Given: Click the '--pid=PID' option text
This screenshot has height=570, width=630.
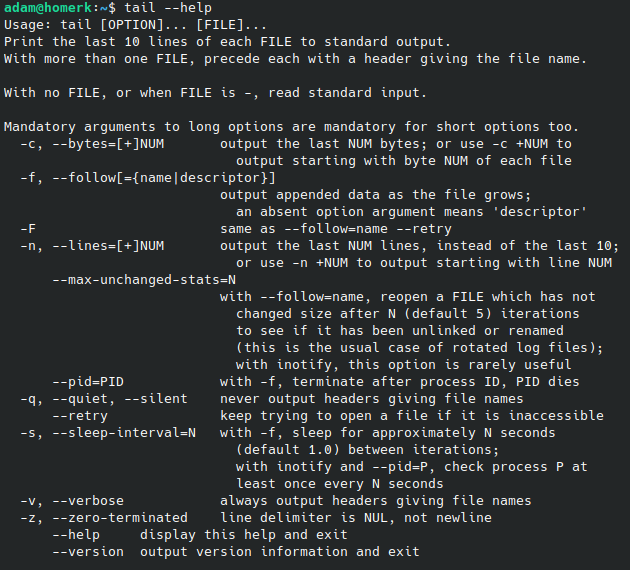Looking at the screenshot, I should [x=88, y=382].
